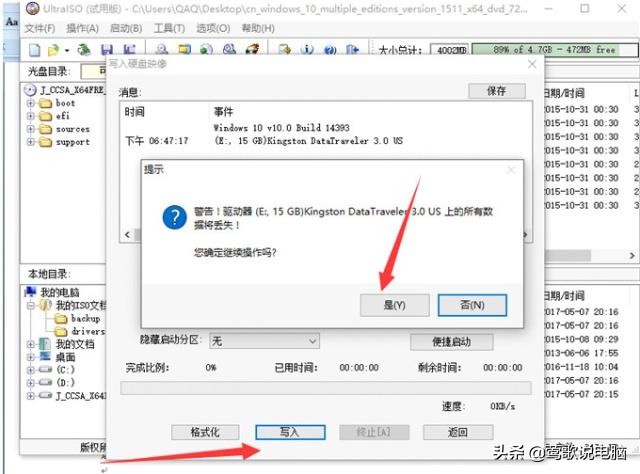Click the 便捷启动 button

pos(451,342)
